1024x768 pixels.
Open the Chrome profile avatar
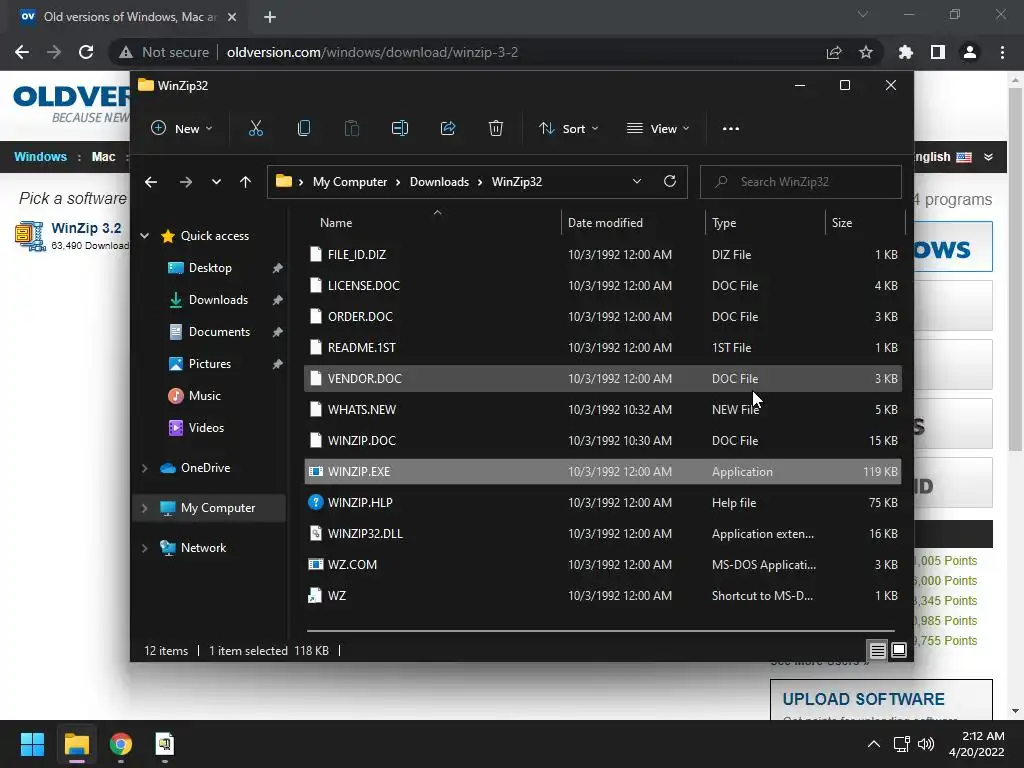tap(970, 52)
